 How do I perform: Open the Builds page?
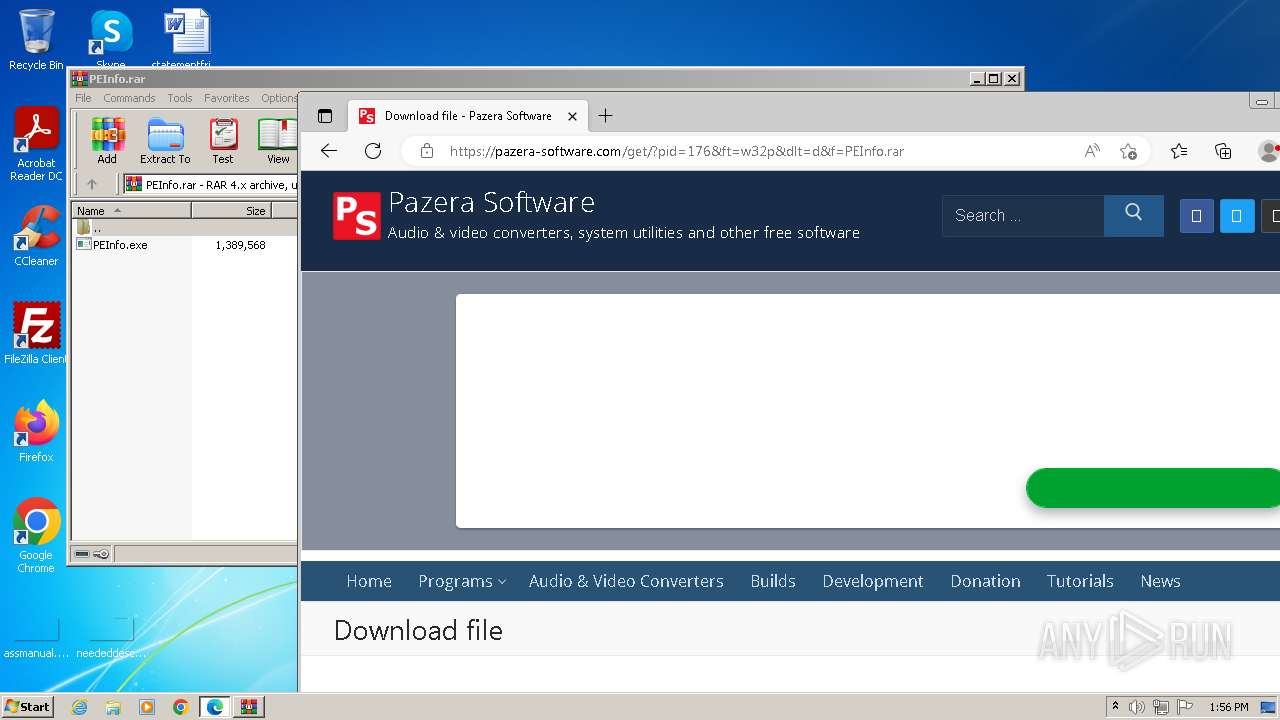pyautogui.click(x=773, y=581)
